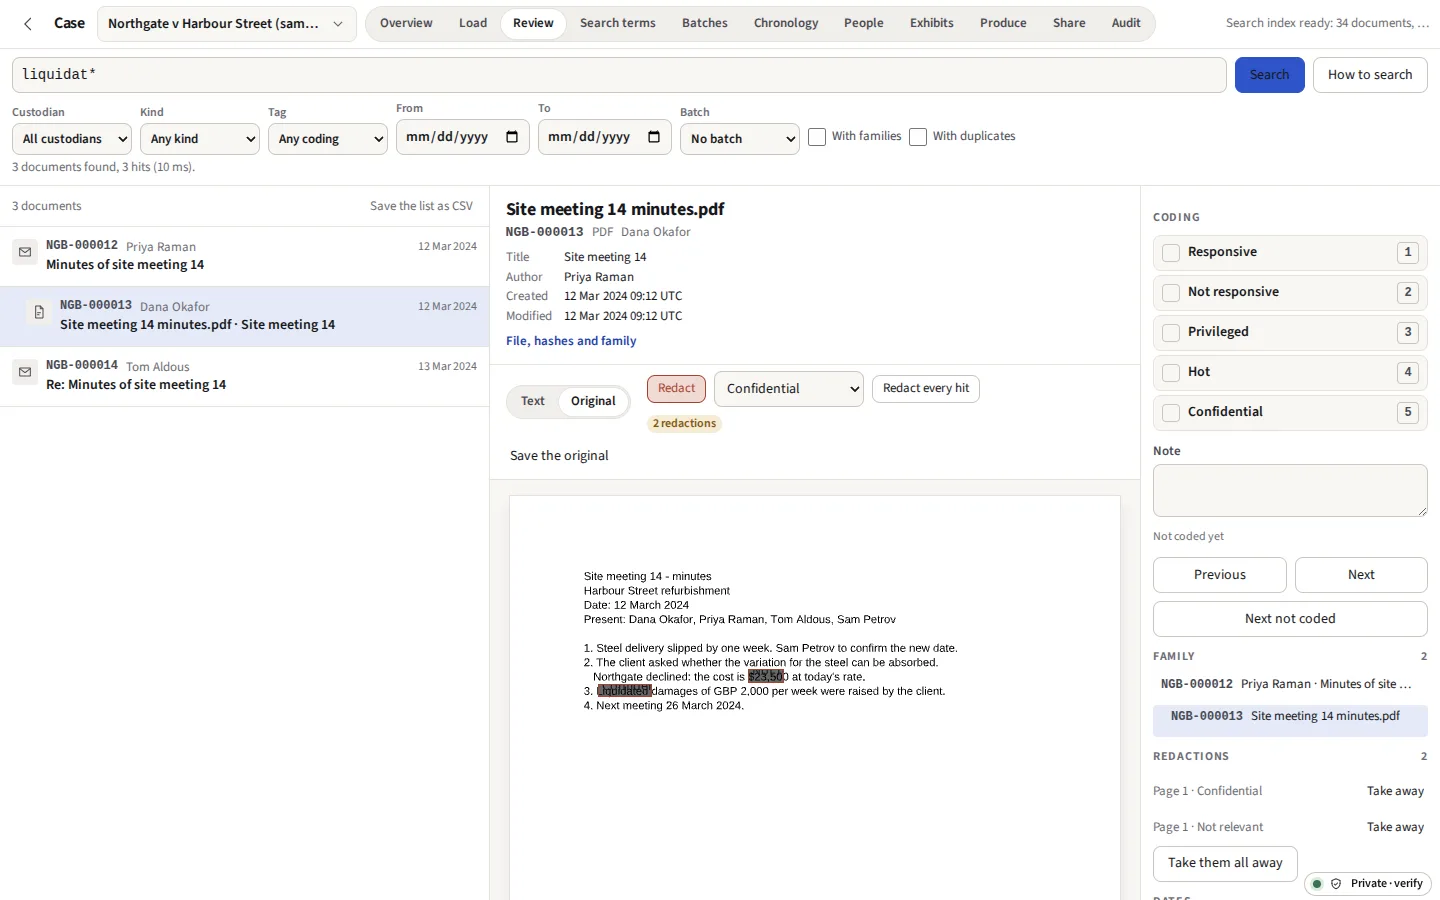Open the case selector dropdown
This screenshot has height=900, width=1440.
coord(227,23)
